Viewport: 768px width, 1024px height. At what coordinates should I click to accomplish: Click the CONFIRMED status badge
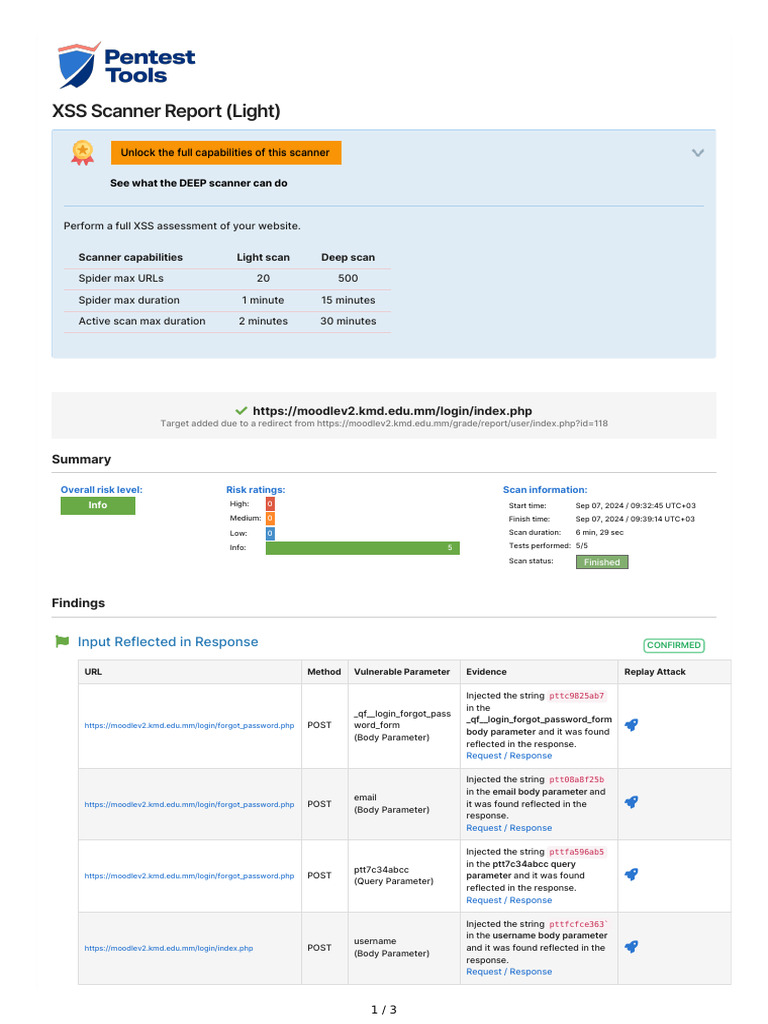point(674,645)
